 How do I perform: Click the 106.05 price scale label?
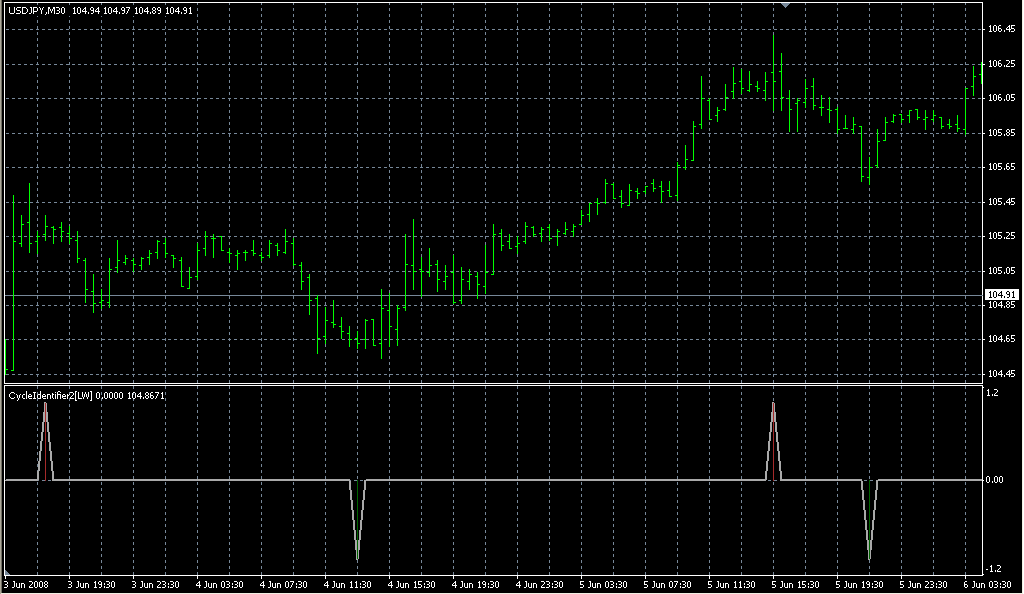point(1001,98)
